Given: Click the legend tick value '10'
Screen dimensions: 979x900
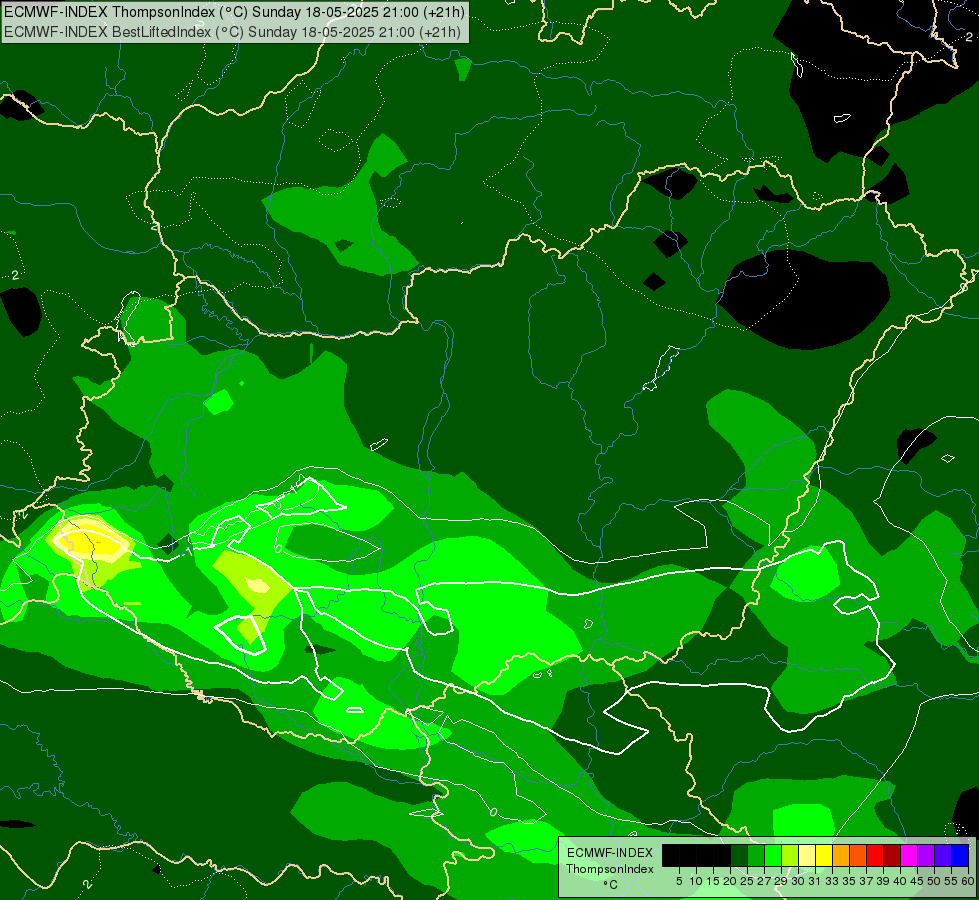Looking at the screenshot, I should tap(696, 881).
